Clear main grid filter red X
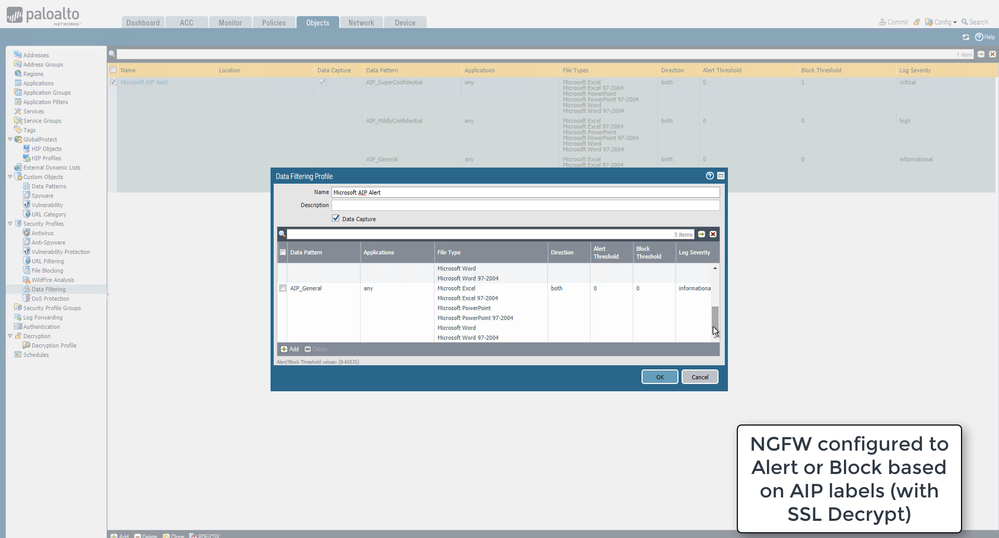The height and width of the screenshot is (538, 999). [992, 54]
